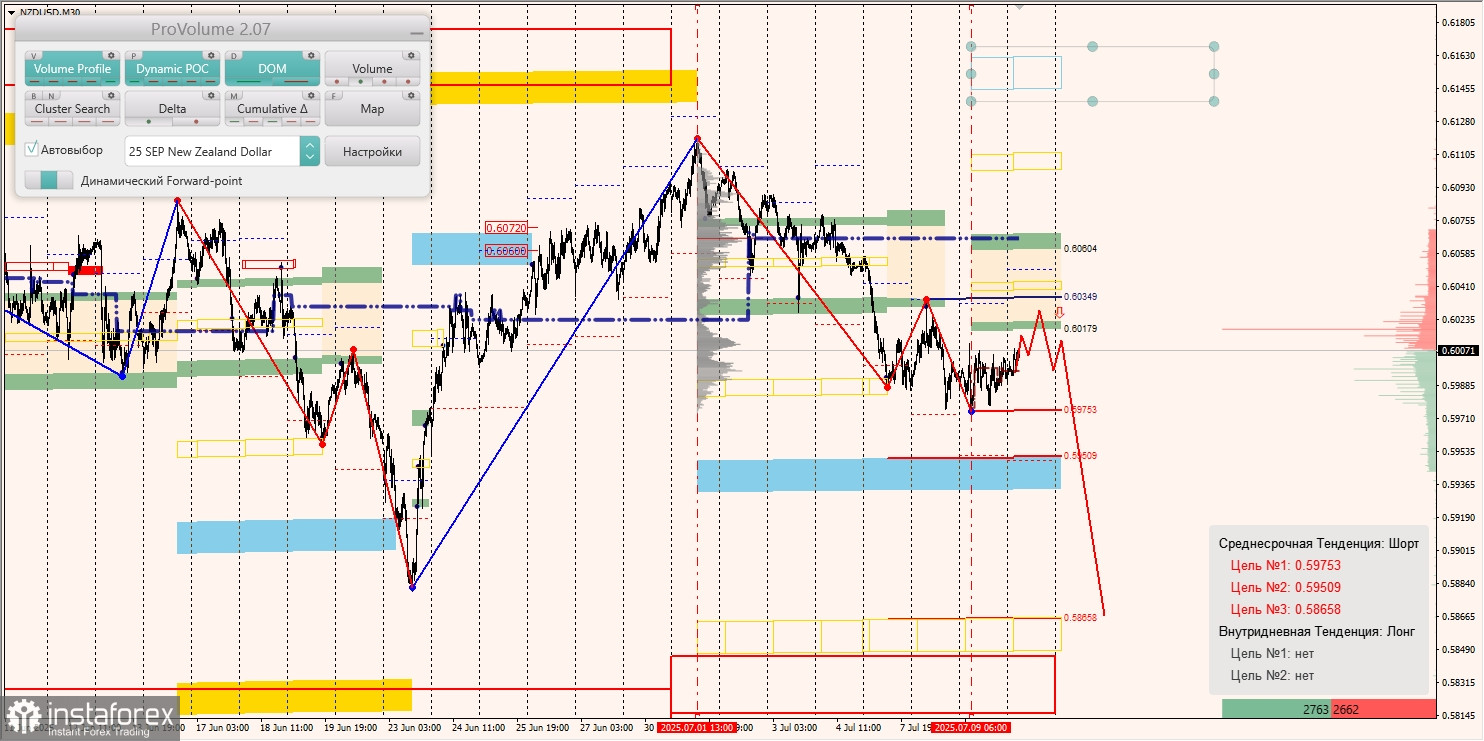The width and height of the screenshot is (1484, 741).
Task: Click the M hotkey tag on Cumulative Δ
Action: click(x=234, y=96)
